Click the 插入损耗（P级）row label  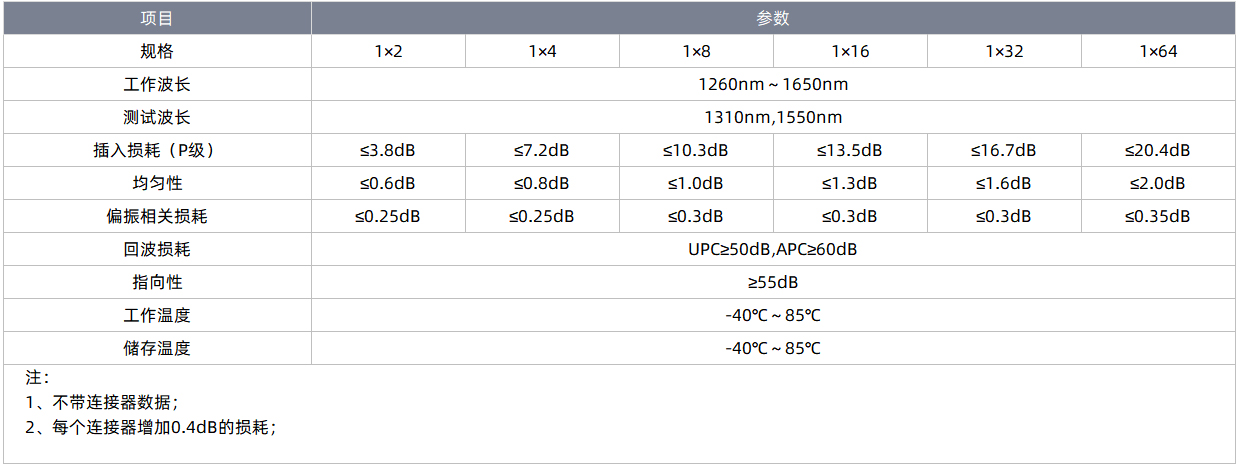click(x=157, y=150)
